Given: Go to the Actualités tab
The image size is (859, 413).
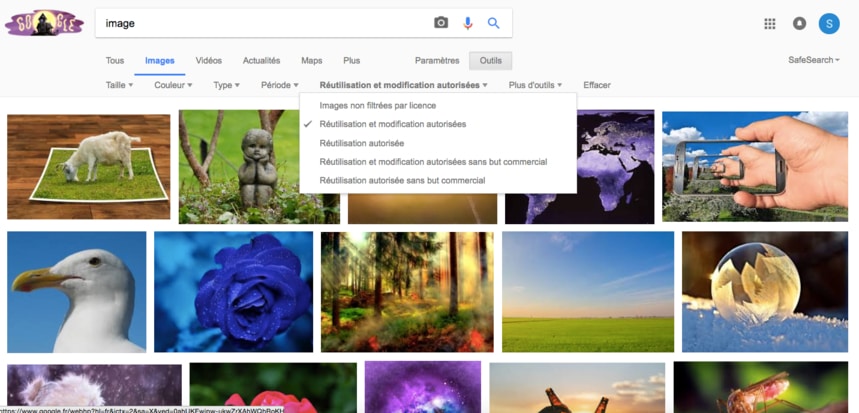Looking at the screenshot, I should click(261, 61).
